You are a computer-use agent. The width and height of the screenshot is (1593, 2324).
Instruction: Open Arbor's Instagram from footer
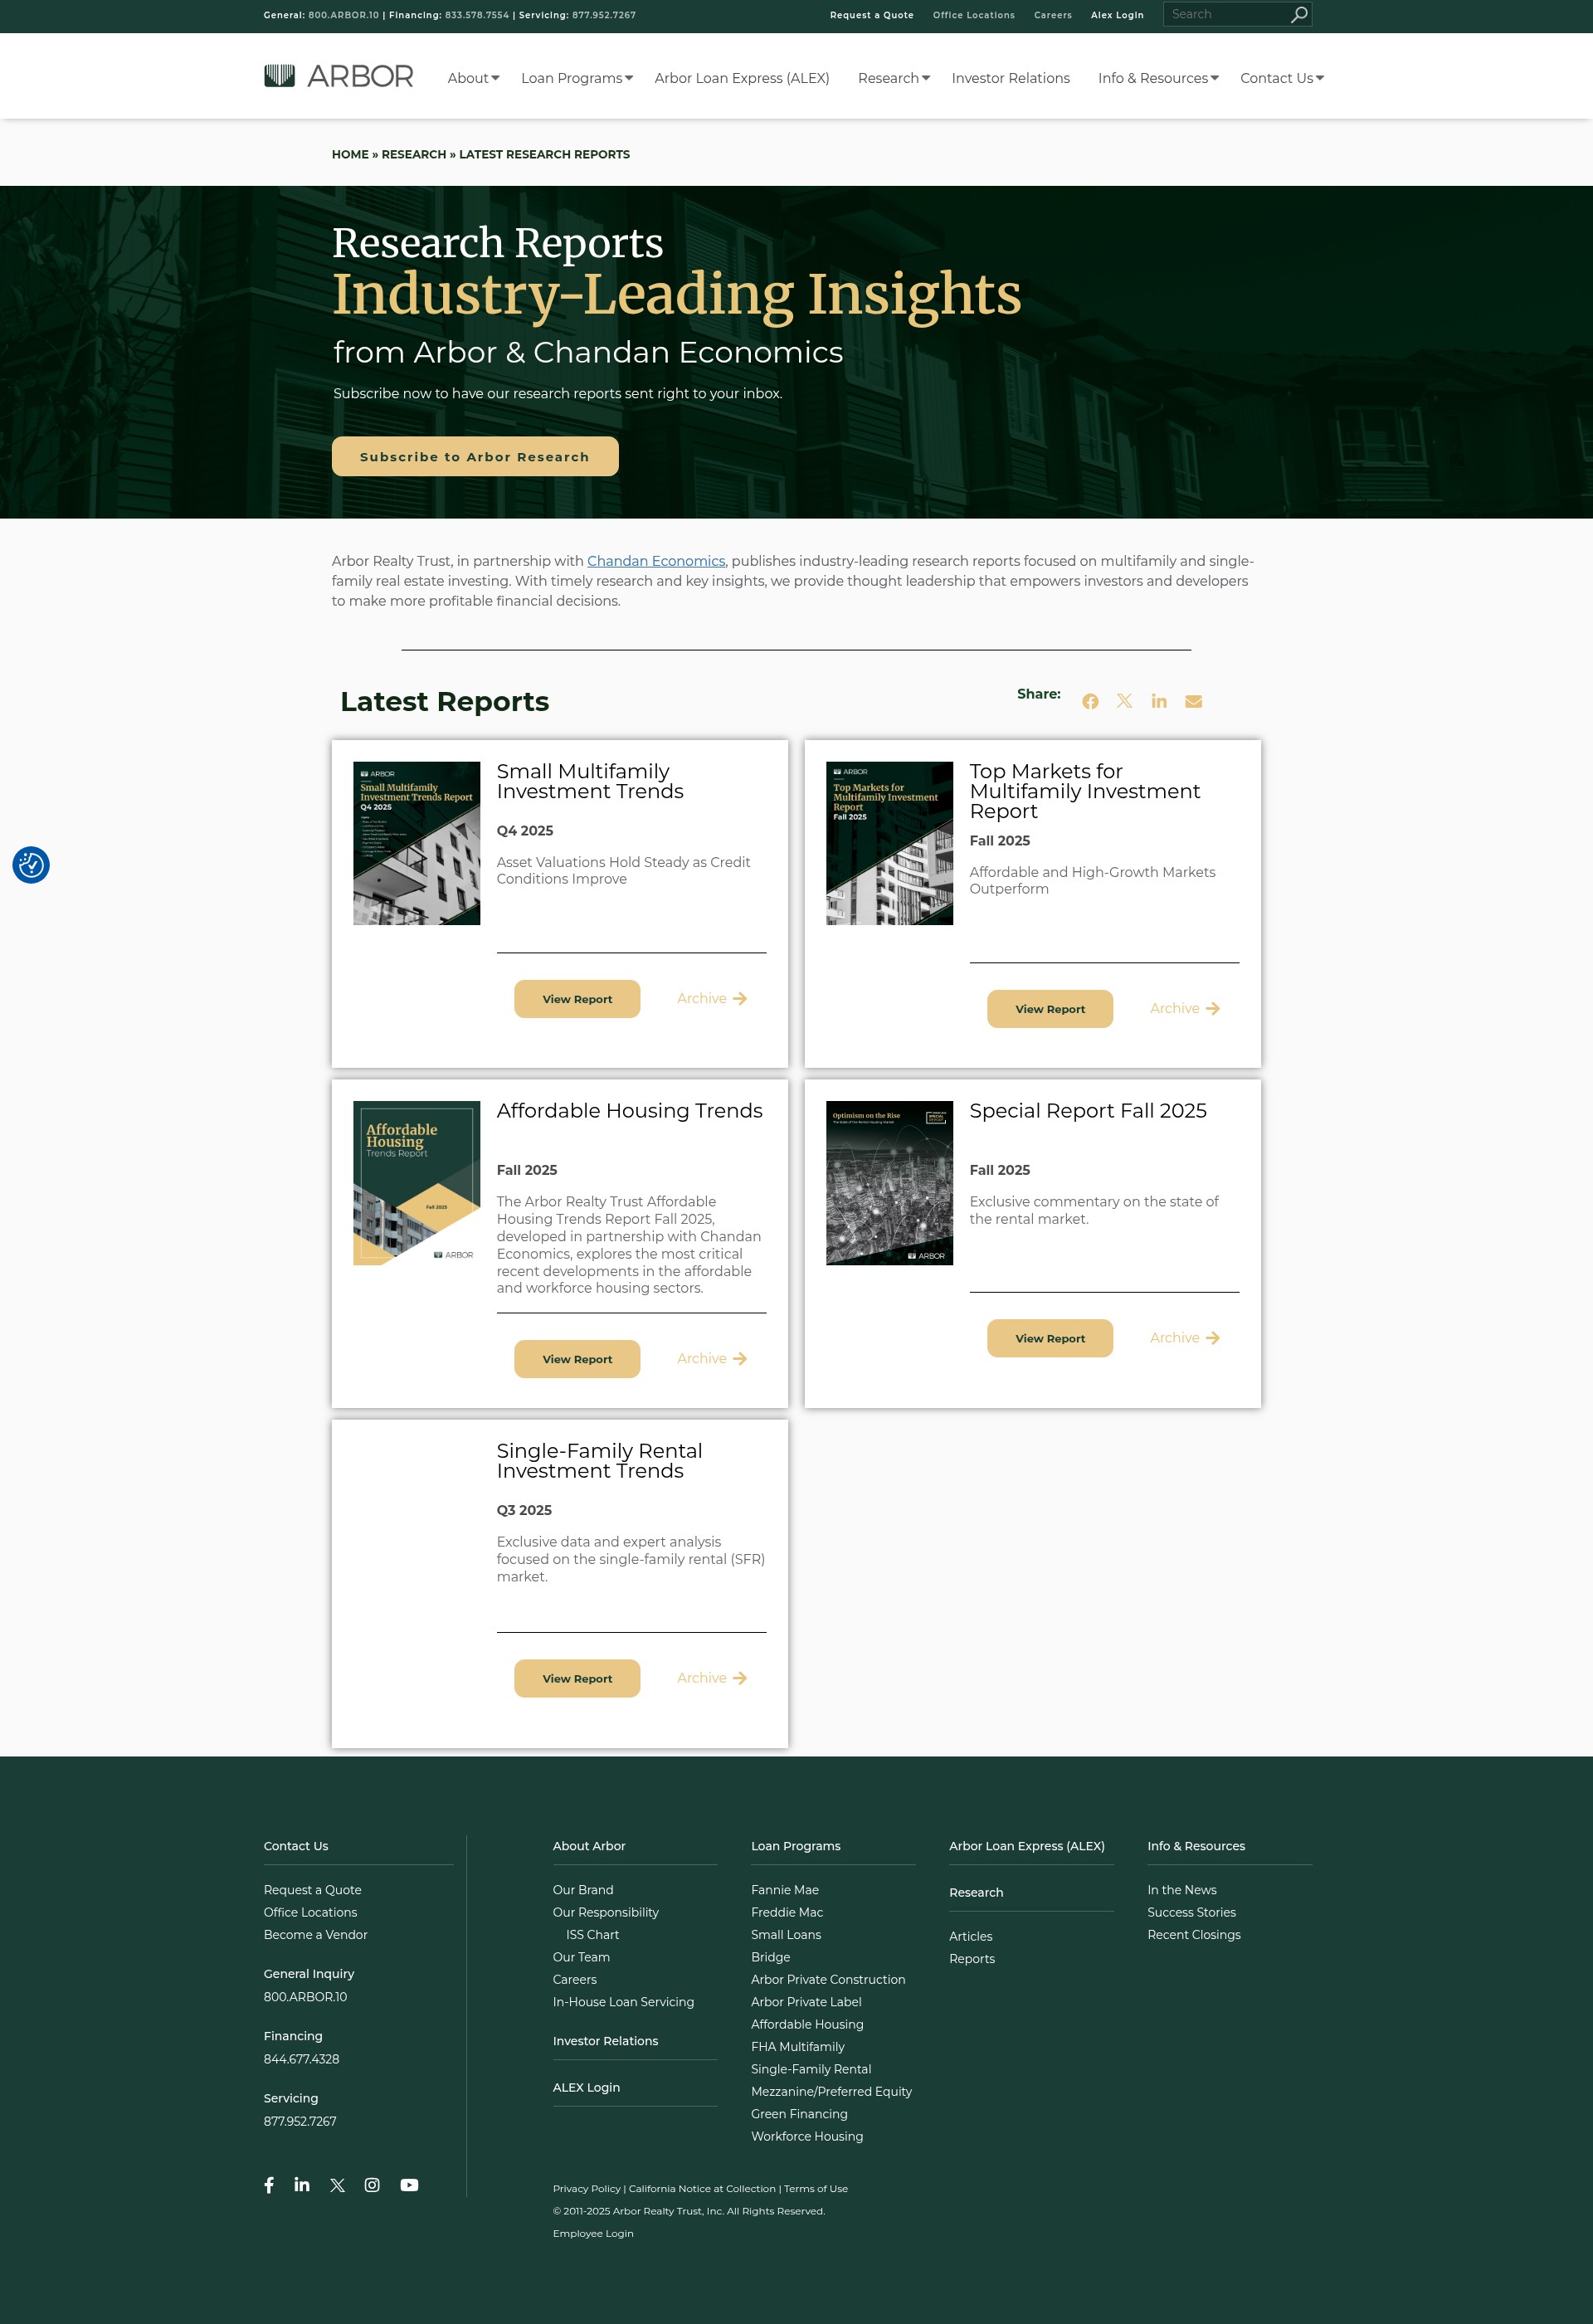pyautogui.click(x=372, y=2185)
